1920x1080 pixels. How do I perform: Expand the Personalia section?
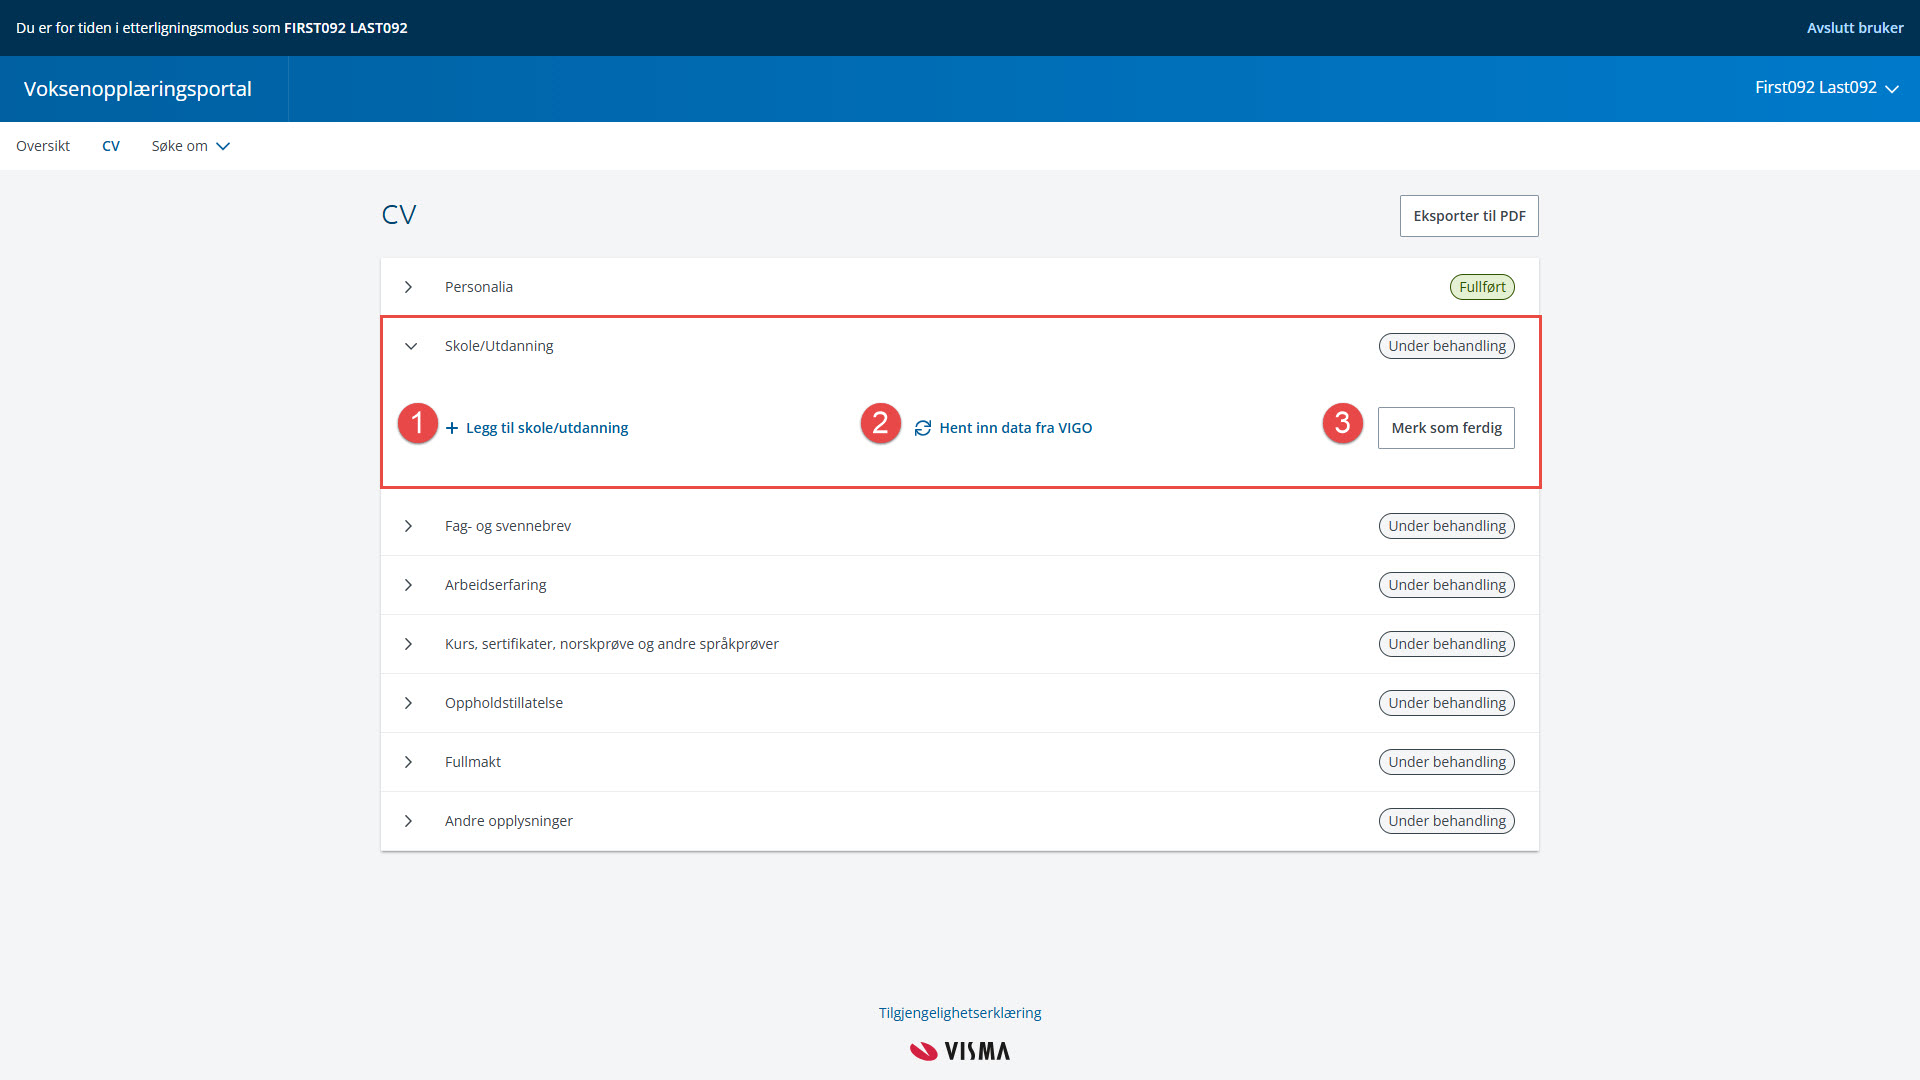click(408, 287)
